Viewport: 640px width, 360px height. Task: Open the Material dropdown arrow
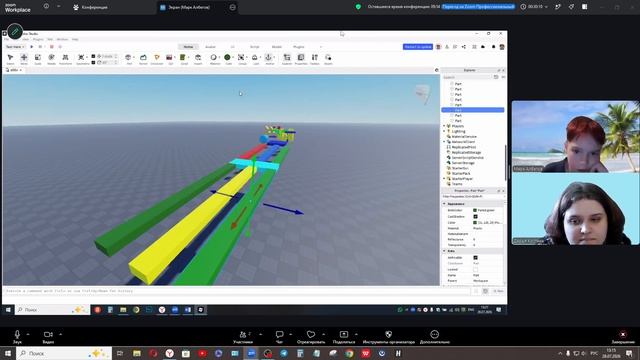(220, 58)
